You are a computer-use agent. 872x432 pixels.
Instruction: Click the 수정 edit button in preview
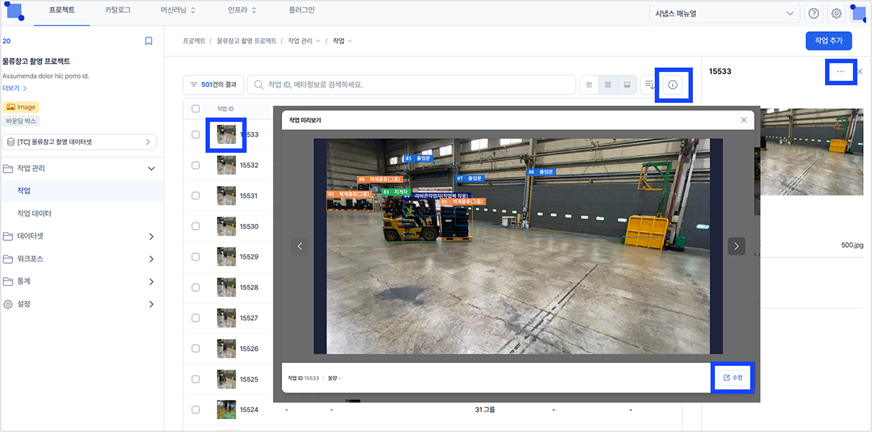[x=733, y=378]
